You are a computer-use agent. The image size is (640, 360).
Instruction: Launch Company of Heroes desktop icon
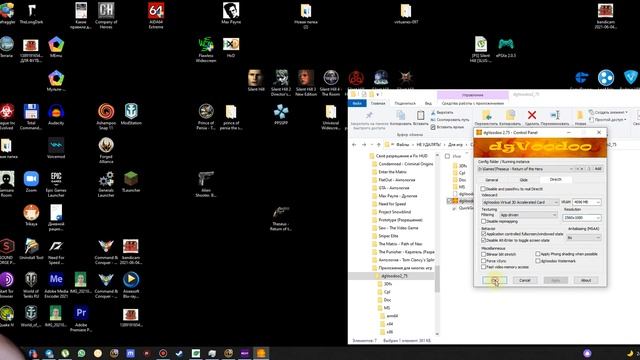(x=106, y=16)
